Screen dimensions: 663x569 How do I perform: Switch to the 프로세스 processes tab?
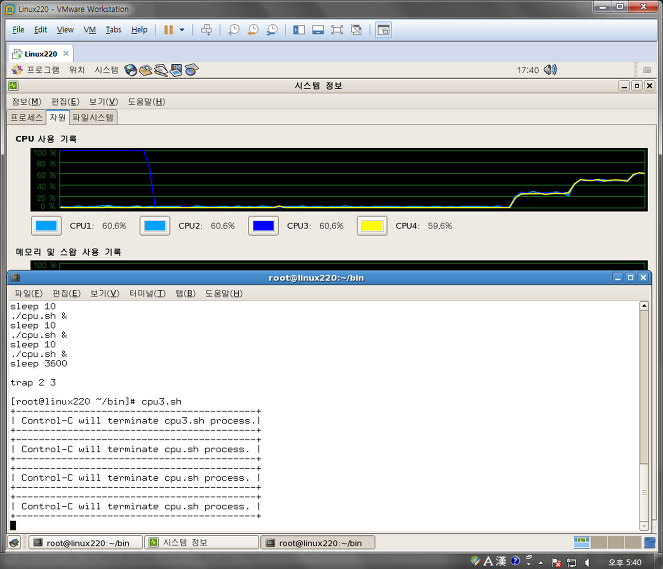click(26, 118)
